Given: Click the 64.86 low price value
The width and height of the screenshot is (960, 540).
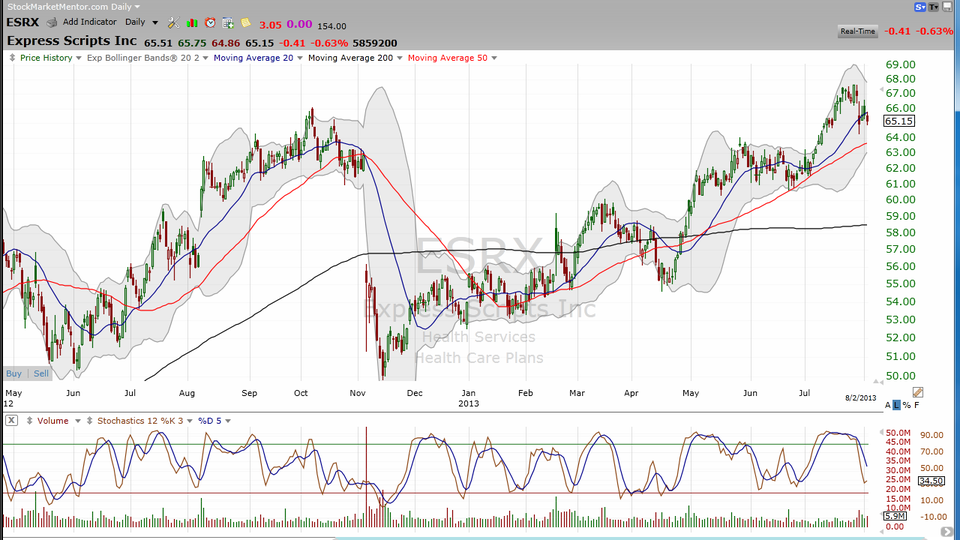Looking at the screenshot, I should [225, 43].
